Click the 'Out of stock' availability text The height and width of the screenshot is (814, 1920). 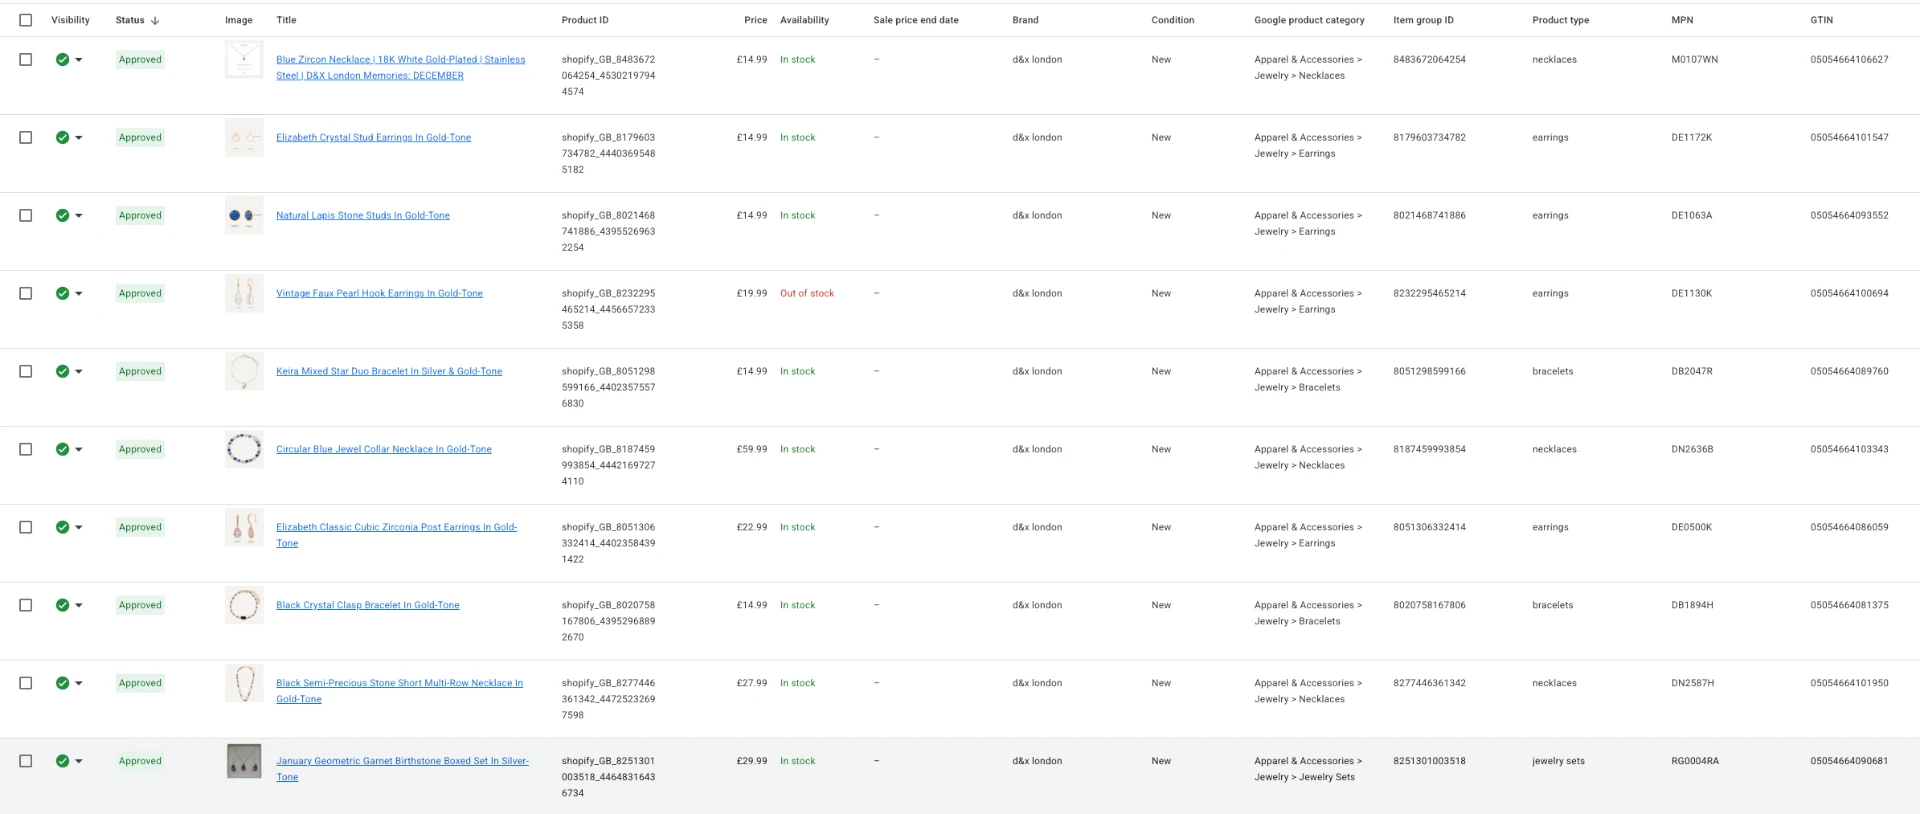(807, 294)
